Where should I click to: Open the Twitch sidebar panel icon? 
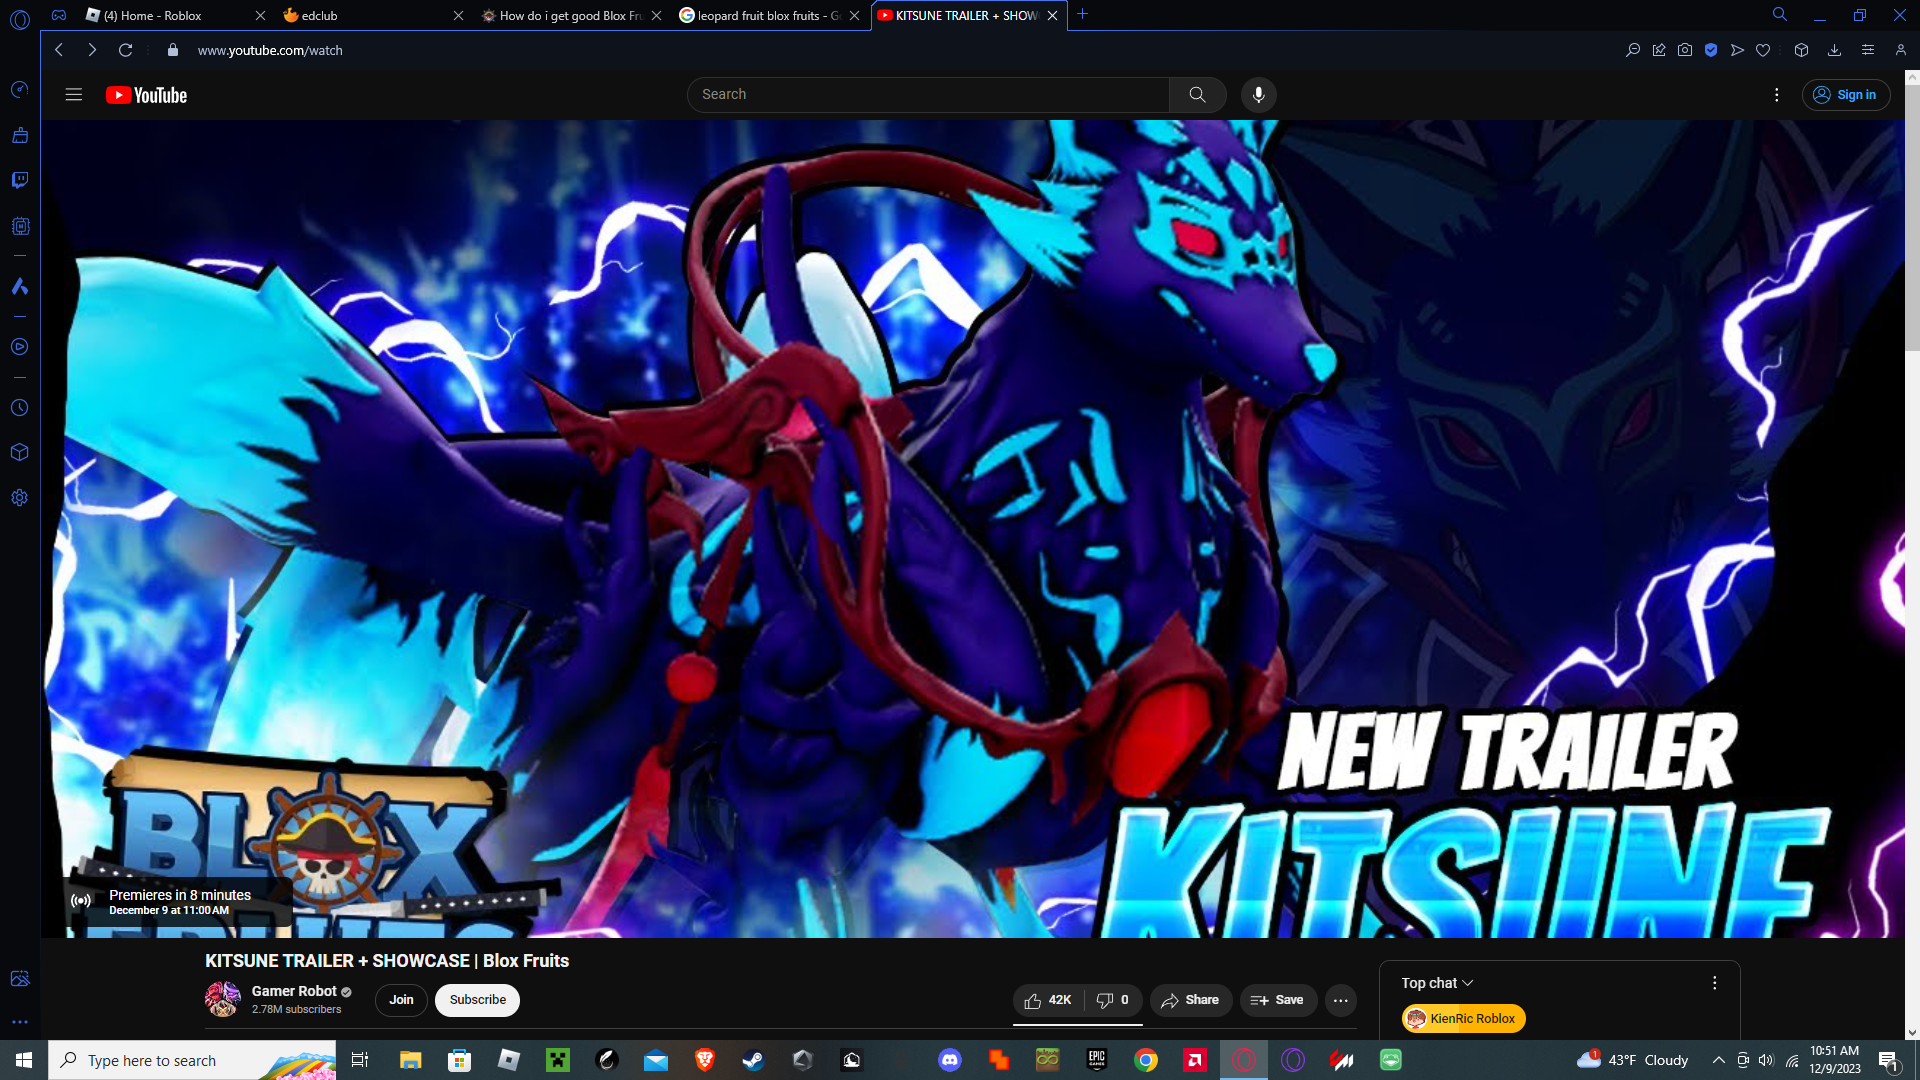[19, 180]
